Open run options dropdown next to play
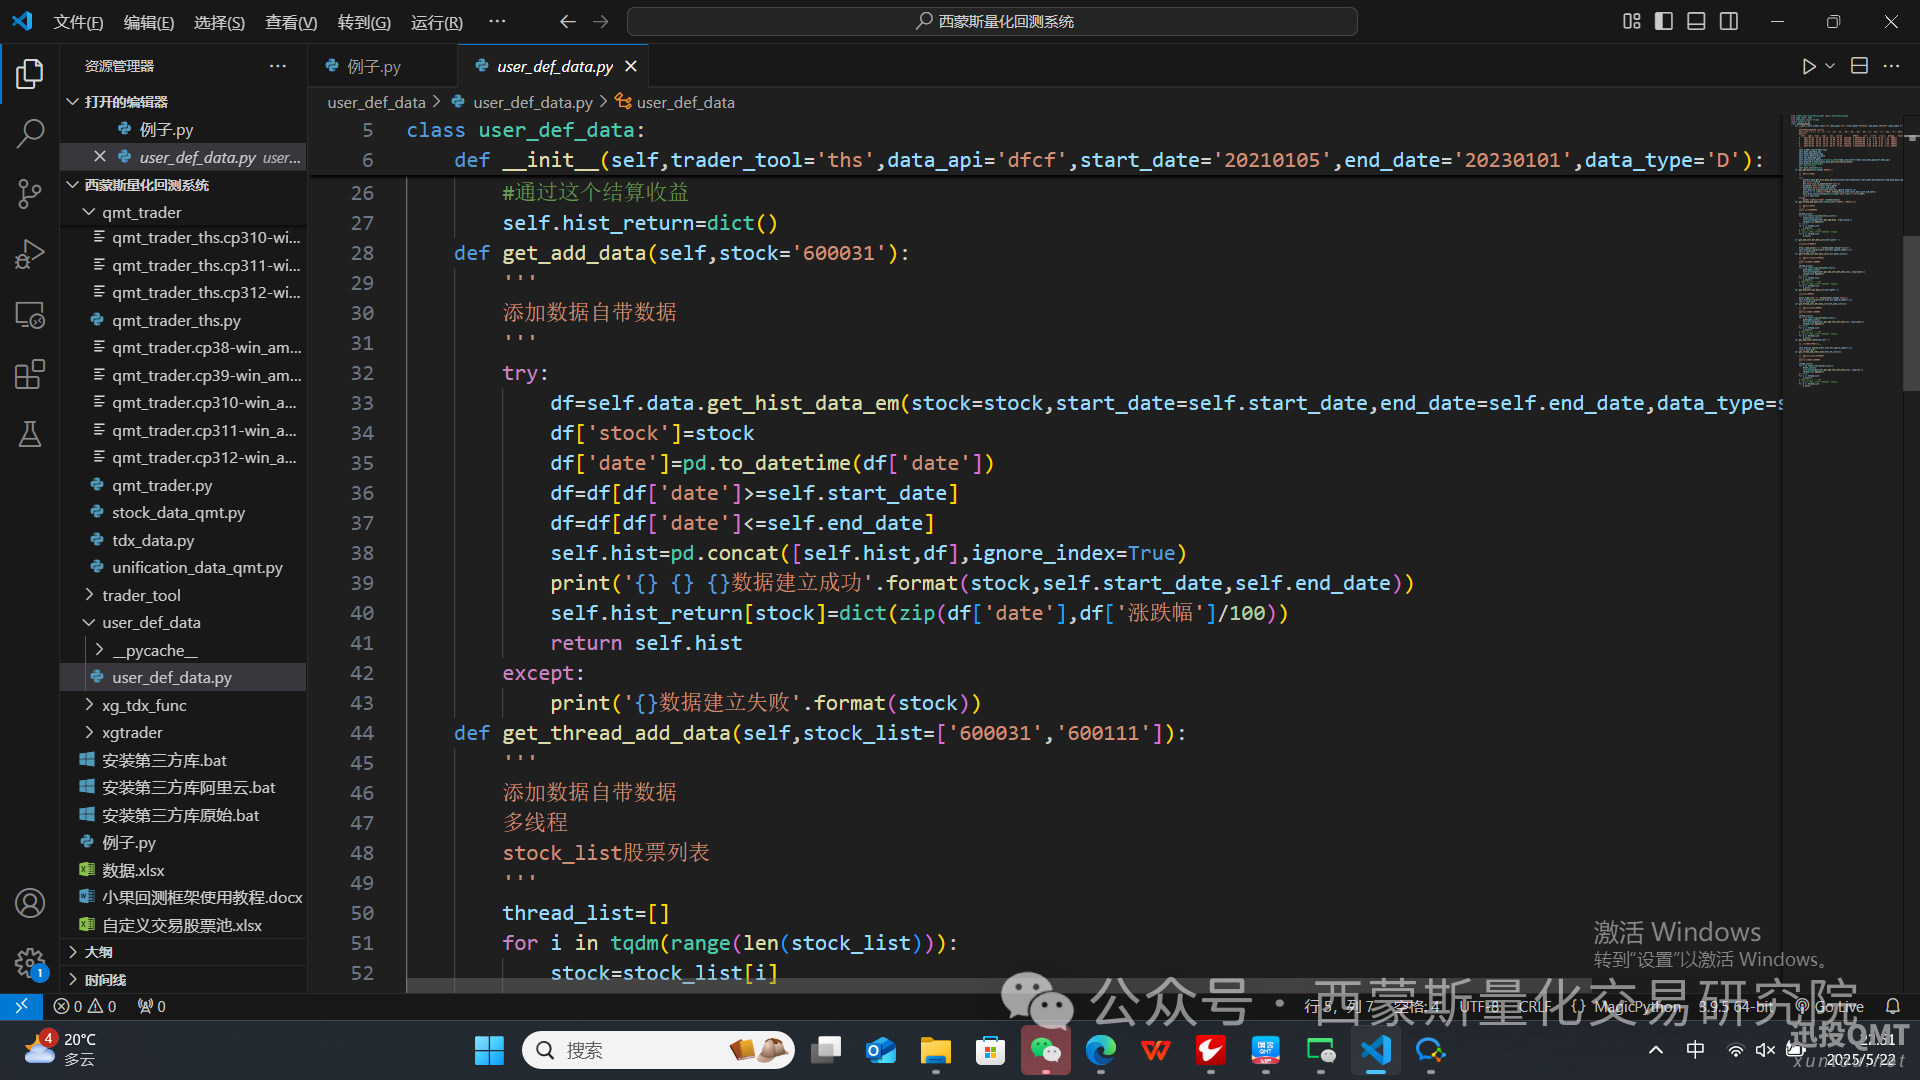The image size is (1920, 1080). coord(1830,66)
